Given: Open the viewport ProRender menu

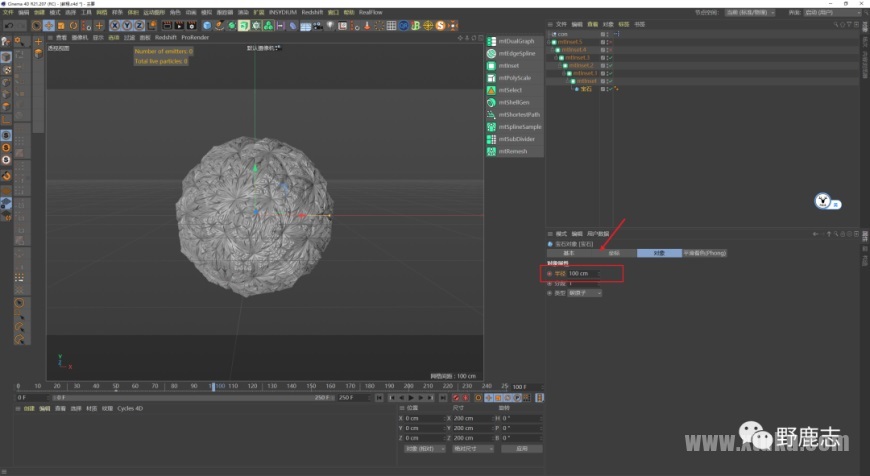Looking at the screenshot, I should tap(195, 38).
